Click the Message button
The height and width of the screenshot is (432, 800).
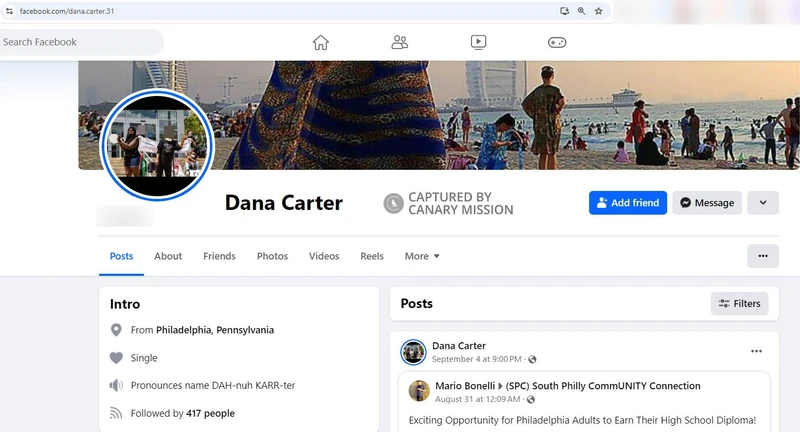707,202
